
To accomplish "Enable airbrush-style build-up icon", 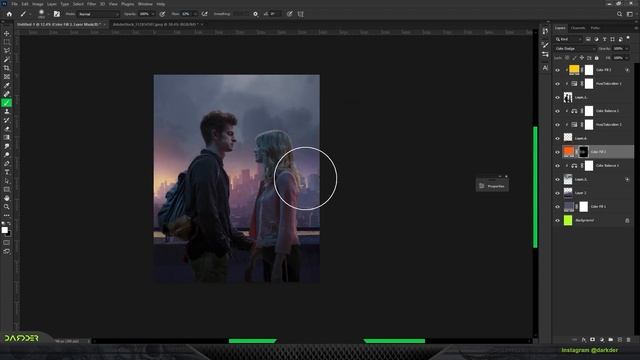I will click(x=204, y=14).
